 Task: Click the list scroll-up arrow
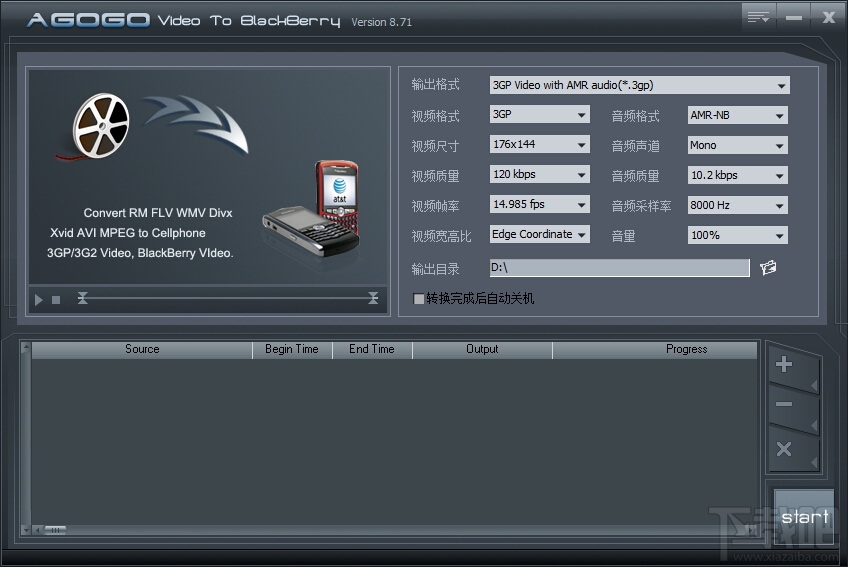point(25,347)
